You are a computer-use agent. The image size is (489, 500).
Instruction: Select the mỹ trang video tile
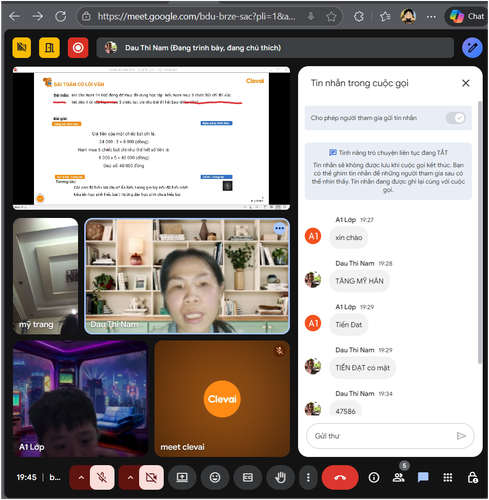[46, 276]
